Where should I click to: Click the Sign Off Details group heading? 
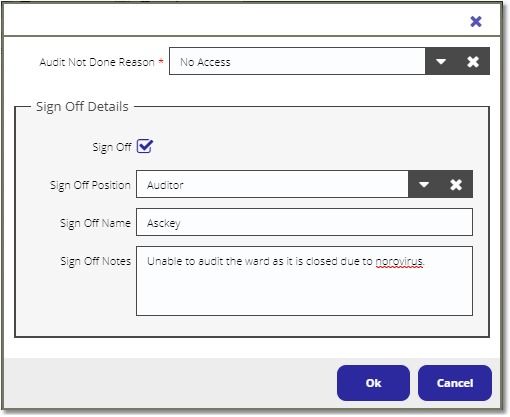pyautogui.click(x=82, y=107)
